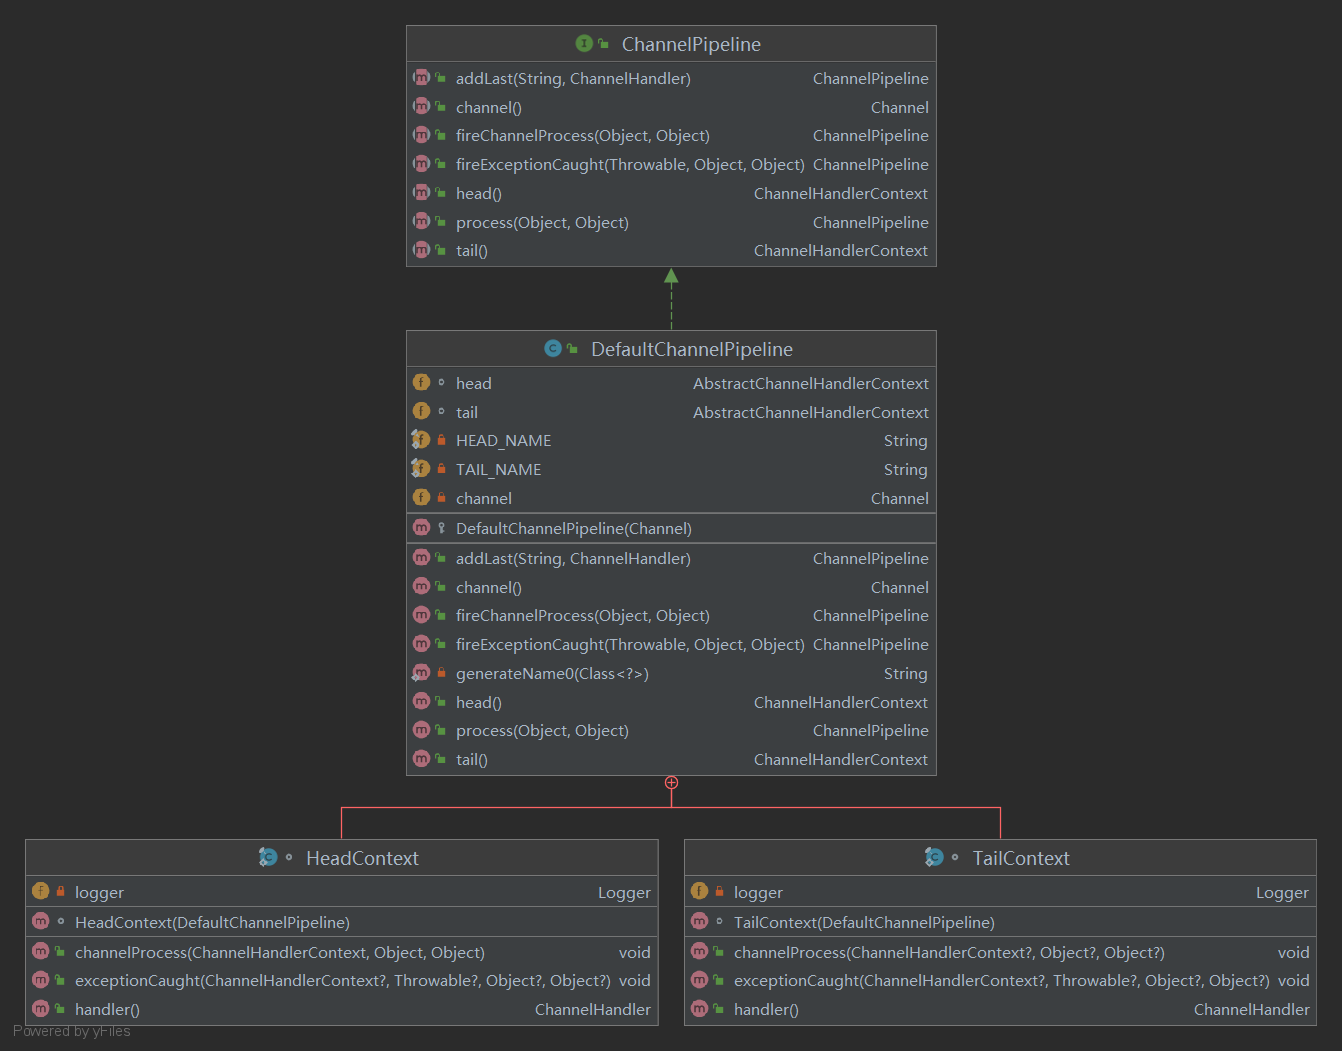Click AbstractChannelHandlerContext type of head field
This screenshot has height=1051, width=1342.
tap(810, 383)
